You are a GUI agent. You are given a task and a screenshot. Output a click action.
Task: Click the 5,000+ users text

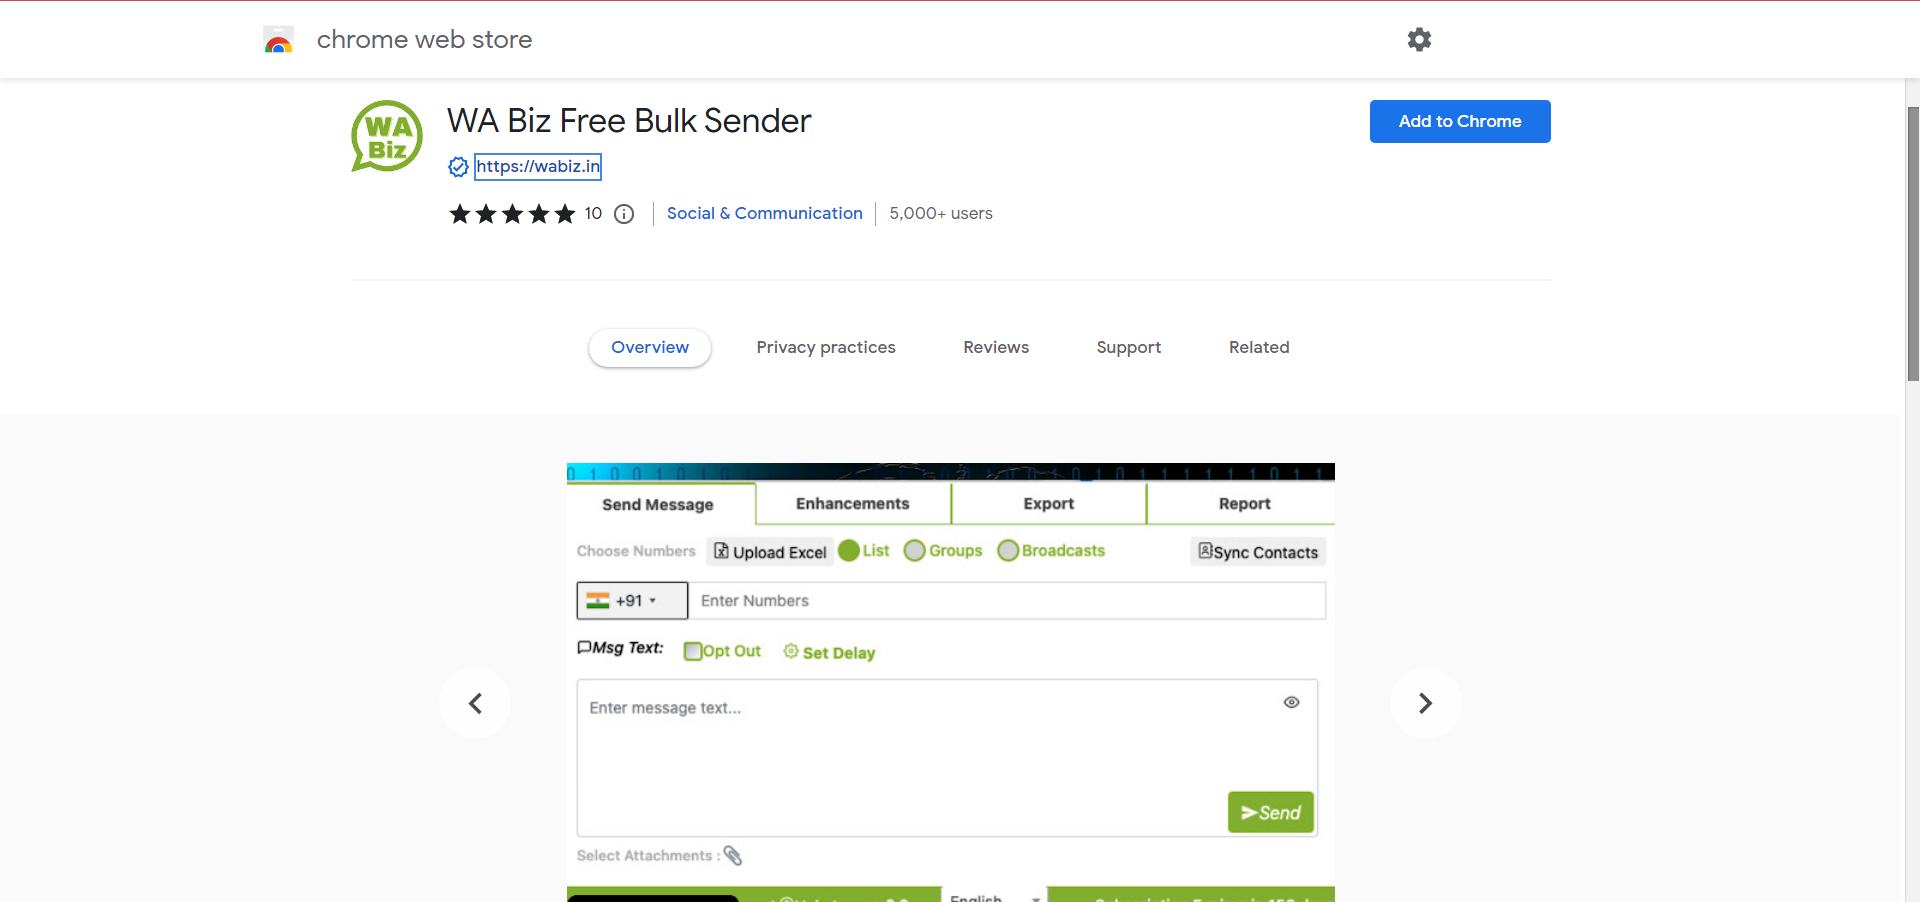click(941, 214)
